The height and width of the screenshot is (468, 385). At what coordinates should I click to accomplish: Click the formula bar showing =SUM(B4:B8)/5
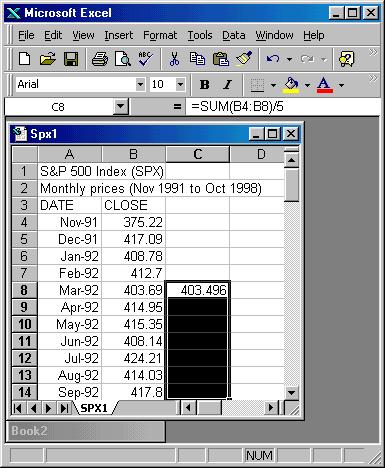(x=283, y=107)
